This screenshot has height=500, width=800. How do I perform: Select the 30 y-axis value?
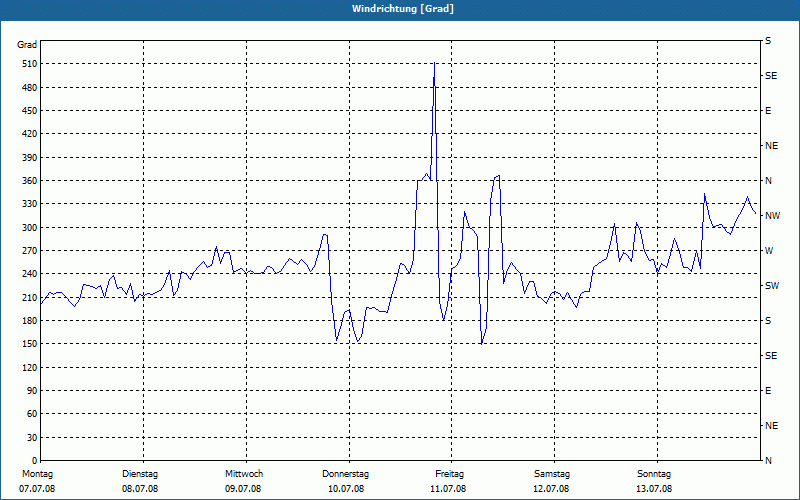coord(32,437)
